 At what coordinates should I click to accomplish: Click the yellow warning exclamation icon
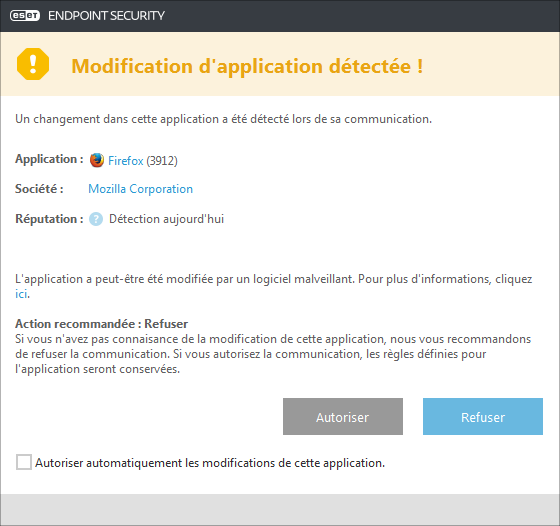click(x=33, y=64)
